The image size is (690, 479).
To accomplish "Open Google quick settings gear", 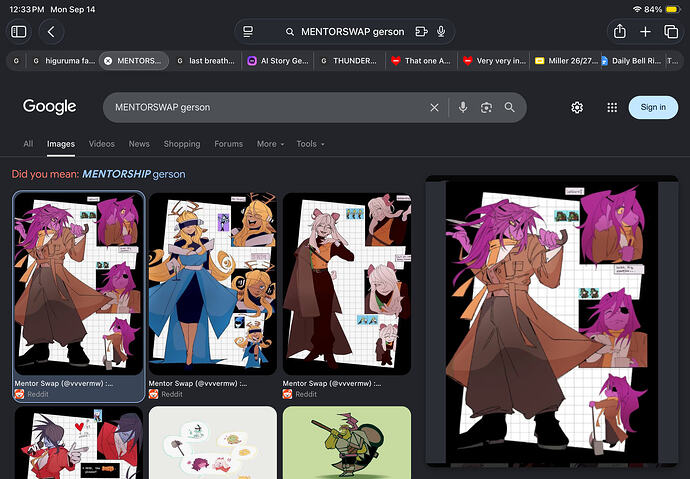I will 577,107.
